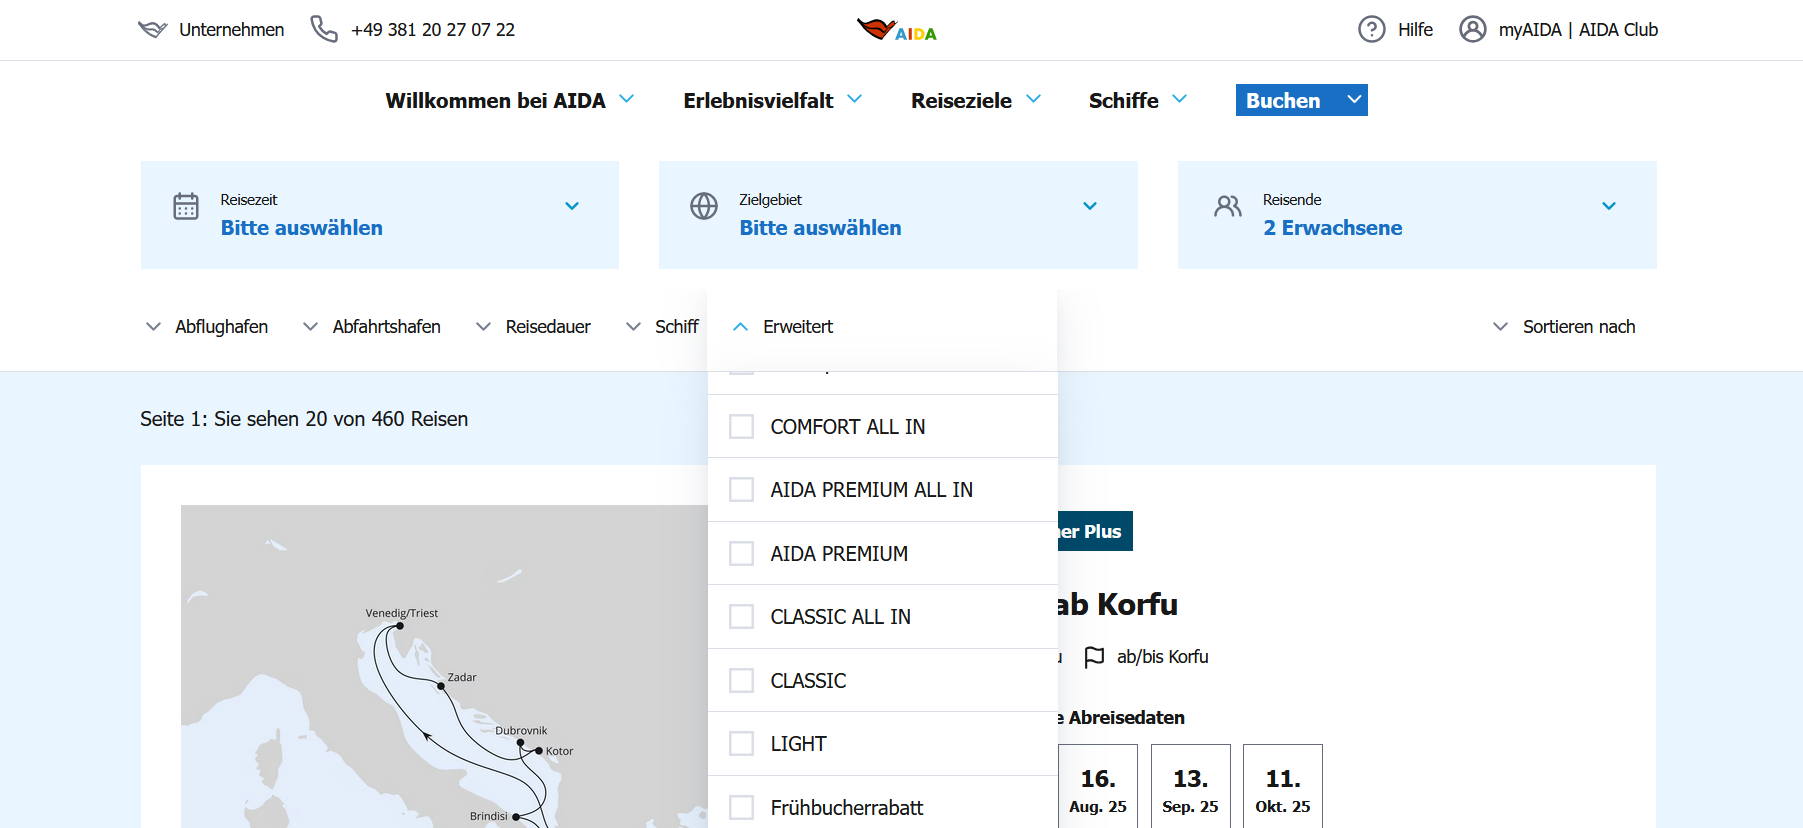The width and height of the screenshot is (1803, 828).
Task: Select the CLASSIC ALL IN checkbox
Action: point(741,617)
